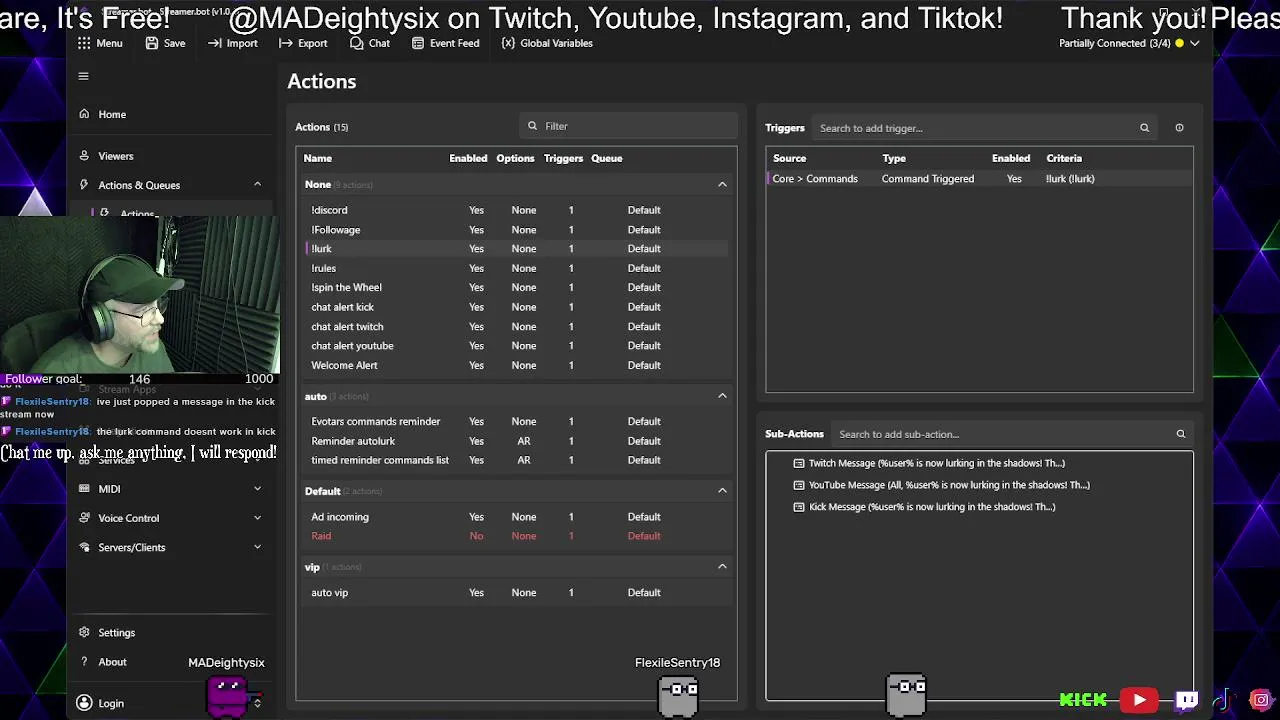This screenshot has height=720, width=1280.
Task: Open the Event Feed
Action: click(x=444, y=43)
